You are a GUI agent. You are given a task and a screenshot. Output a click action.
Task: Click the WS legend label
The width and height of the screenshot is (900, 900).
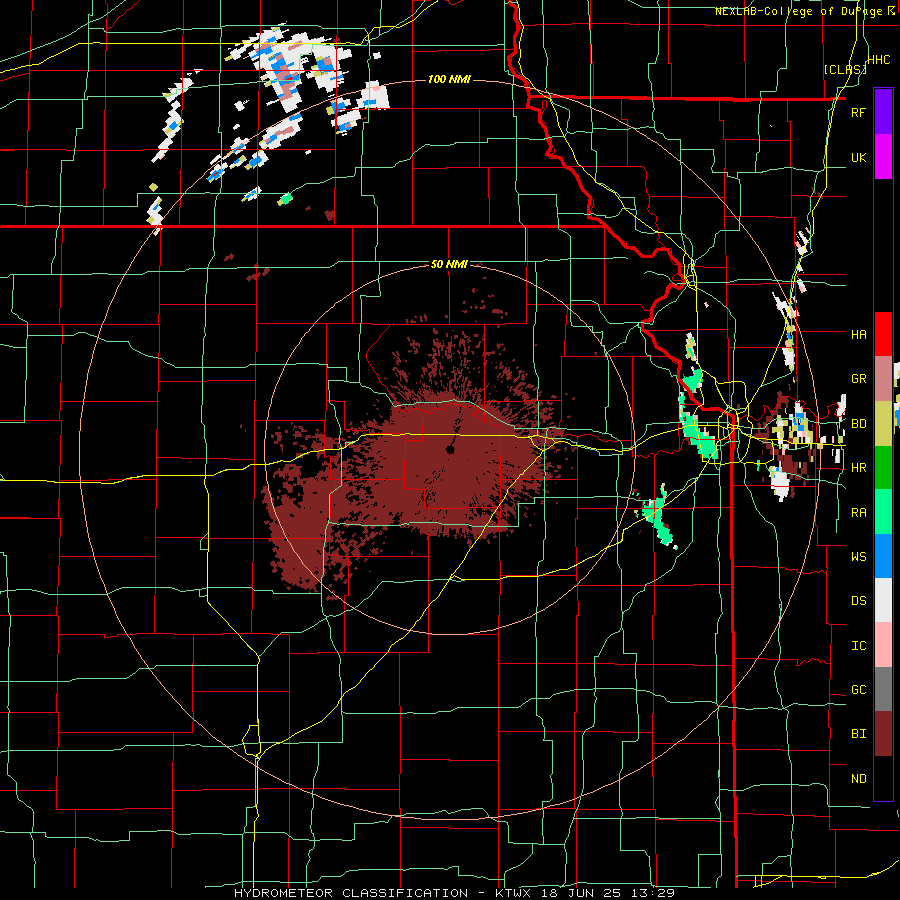pyautogui.click(x=858, y=556)
